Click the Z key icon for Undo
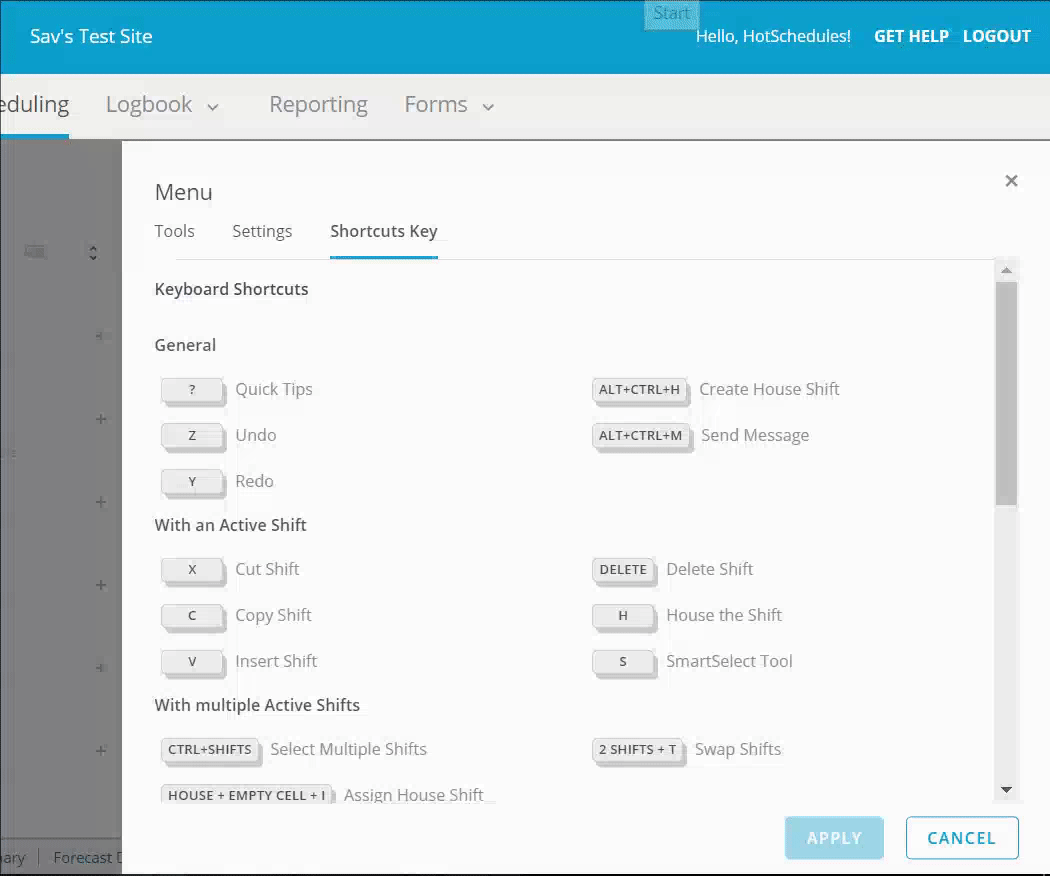Screen dimensions: 1050x876 pyautogui.click(x=192, y=436)
